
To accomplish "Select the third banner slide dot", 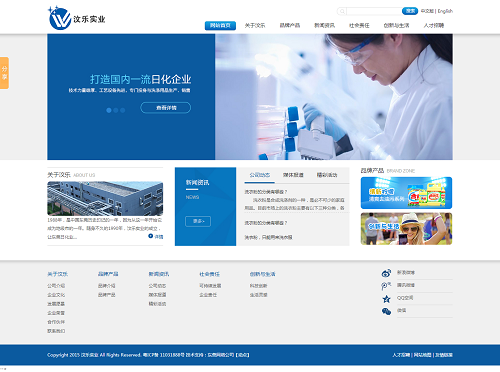I will click(123, 110).
